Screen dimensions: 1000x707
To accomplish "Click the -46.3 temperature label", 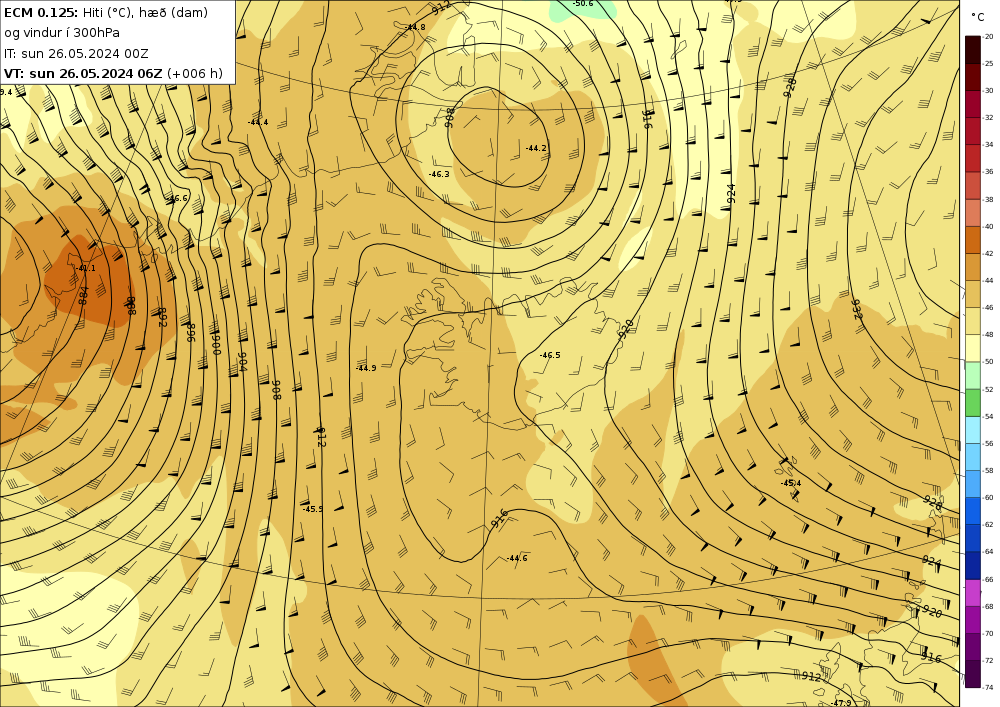I will pyautogui.click(x=439, y=174).
